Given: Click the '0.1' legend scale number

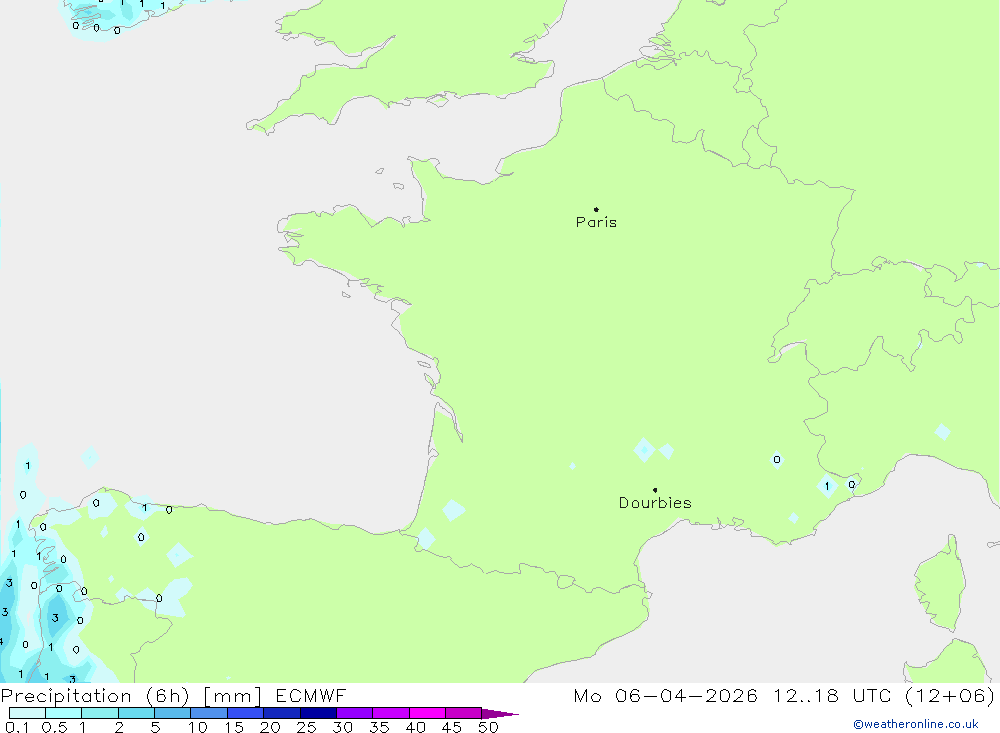Looking at the screenshot, I should point(17,727).
